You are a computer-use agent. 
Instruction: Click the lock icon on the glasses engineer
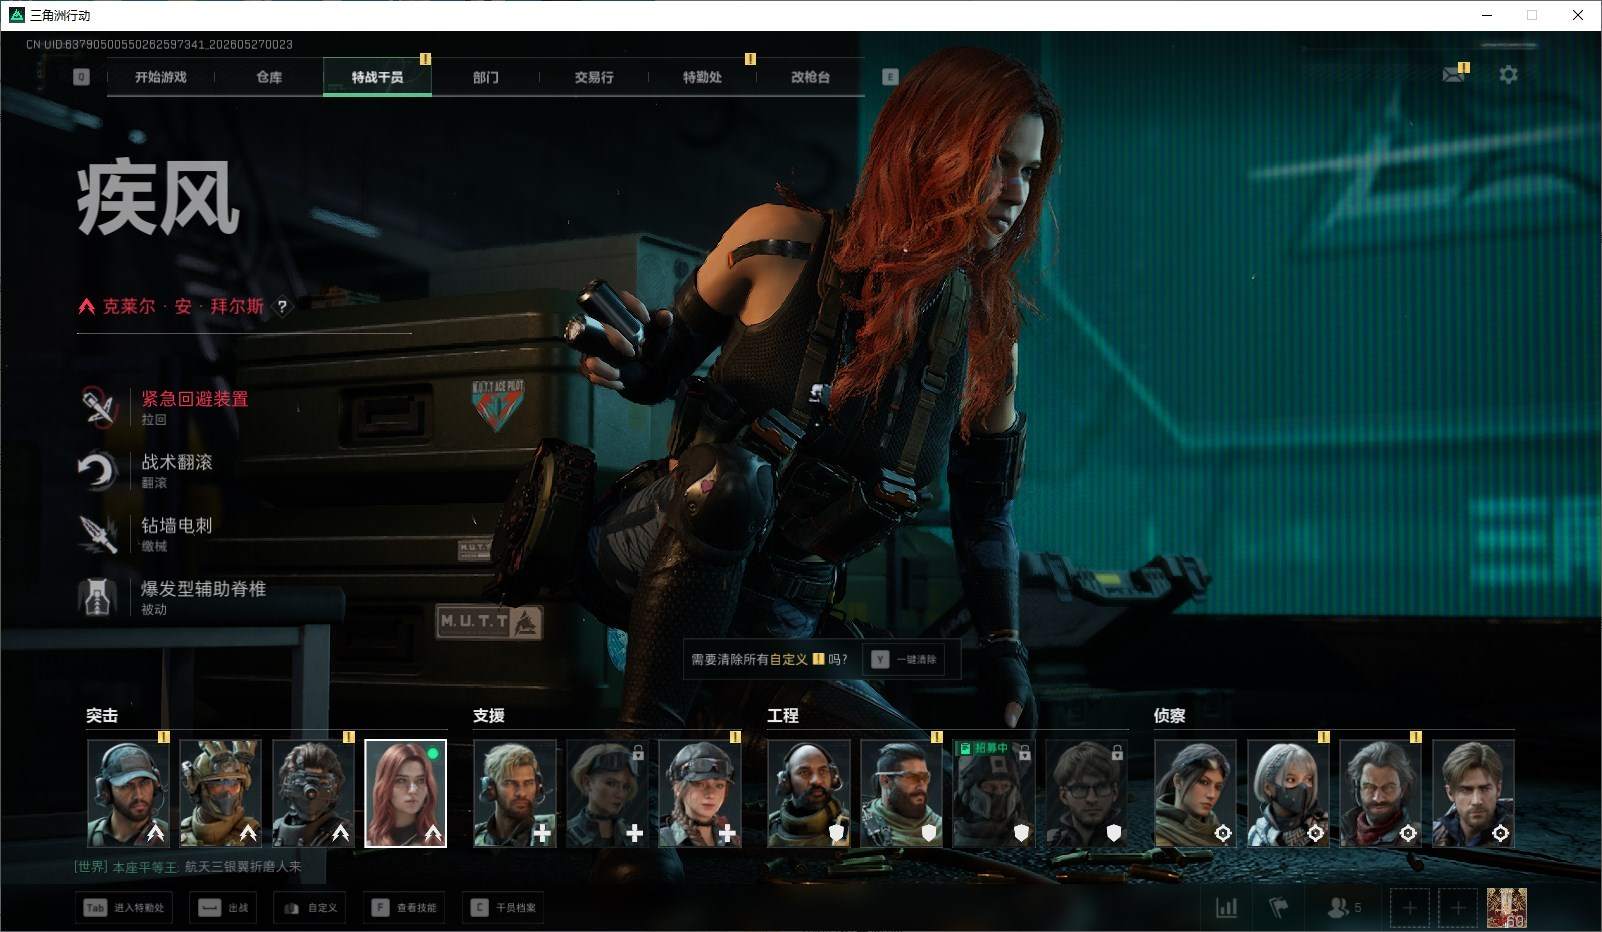click(x=1117, y=752)
